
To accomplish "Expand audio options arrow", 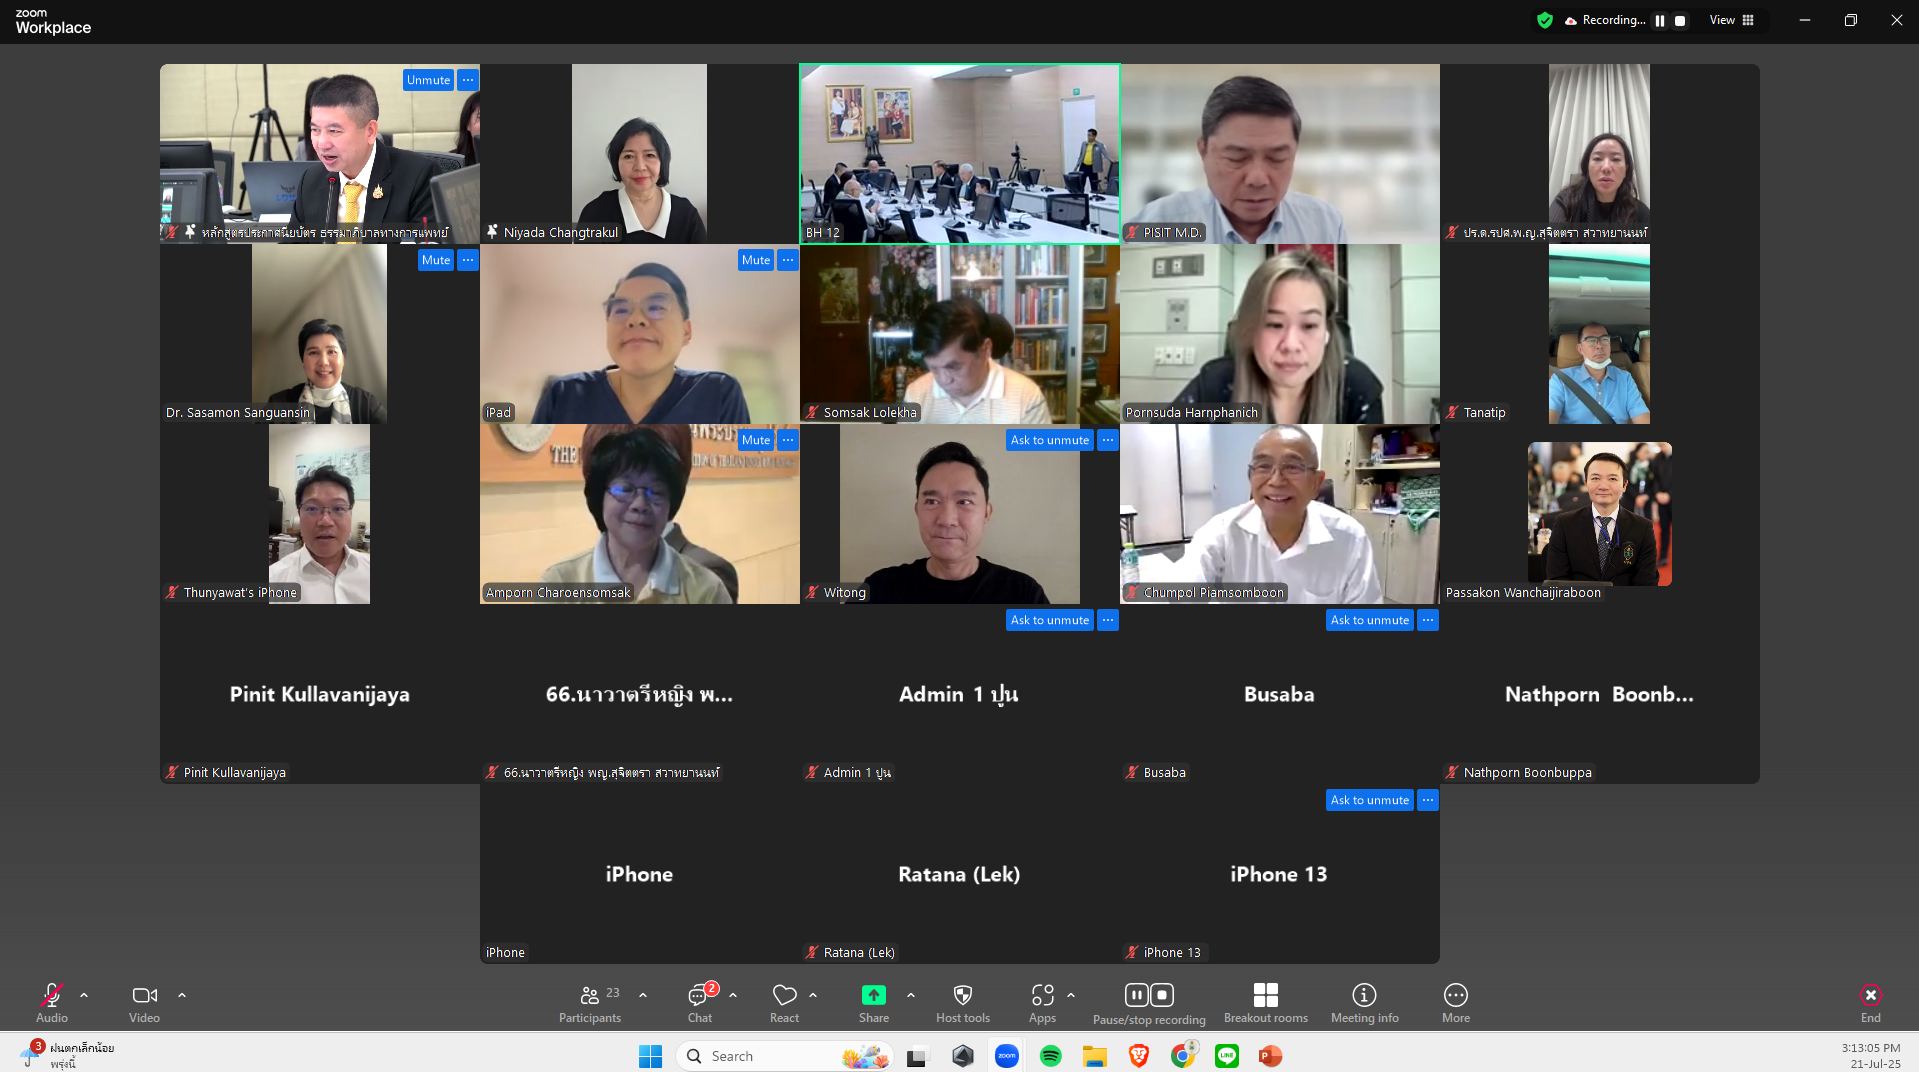I will (x=84, y=996).
